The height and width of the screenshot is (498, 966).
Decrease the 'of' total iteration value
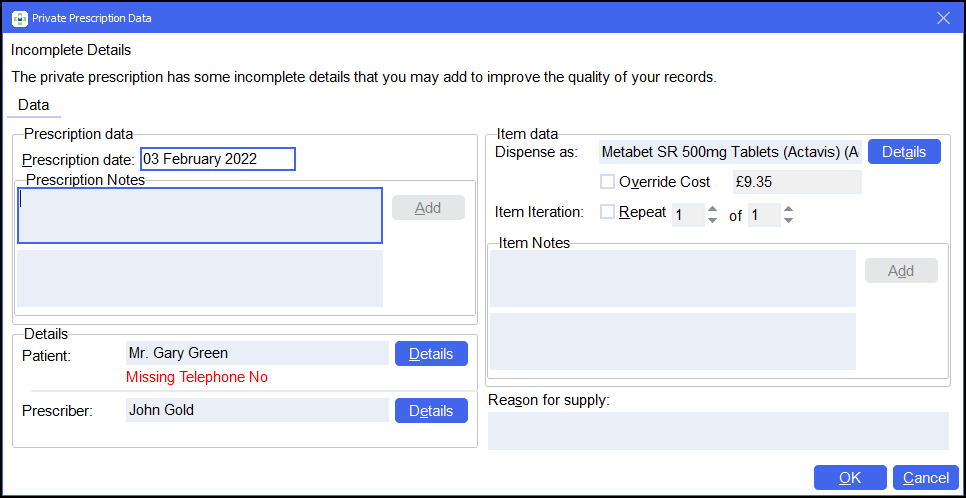click(x=788, y=220)
